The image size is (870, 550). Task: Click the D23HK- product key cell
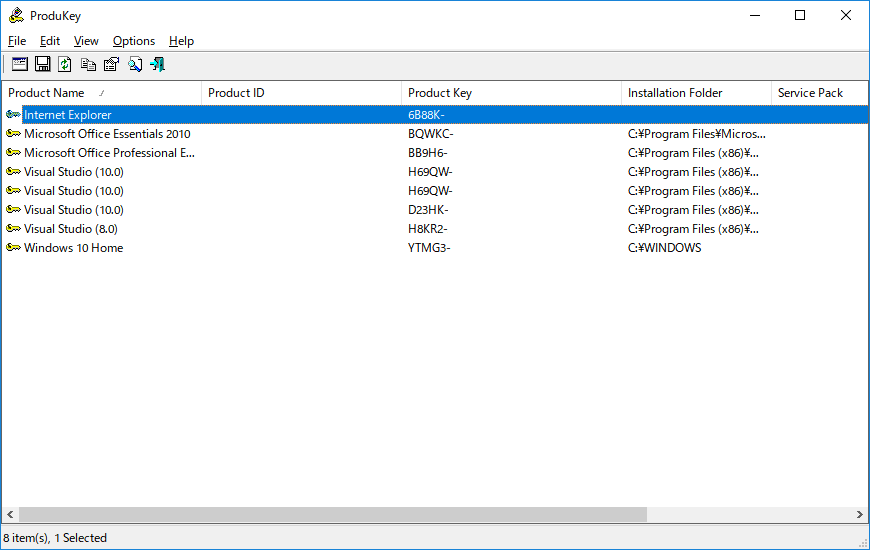tap(428, 210)
